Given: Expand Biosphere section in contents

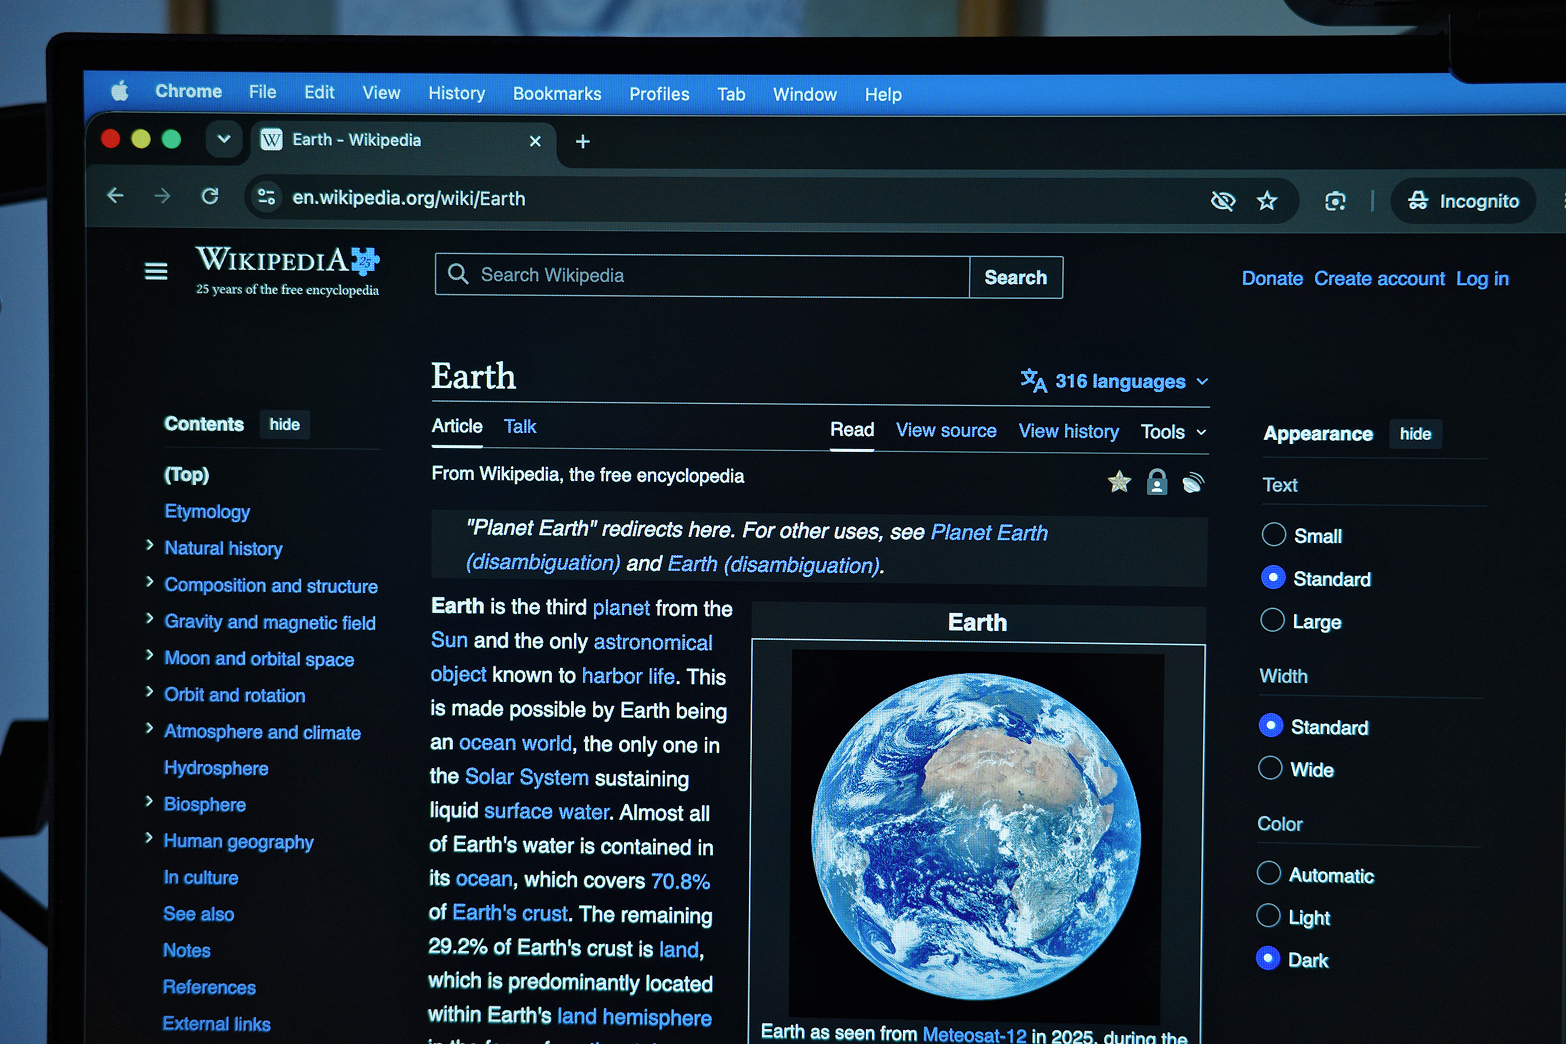Looking at the screenshot, I should (x=149, y=801).
